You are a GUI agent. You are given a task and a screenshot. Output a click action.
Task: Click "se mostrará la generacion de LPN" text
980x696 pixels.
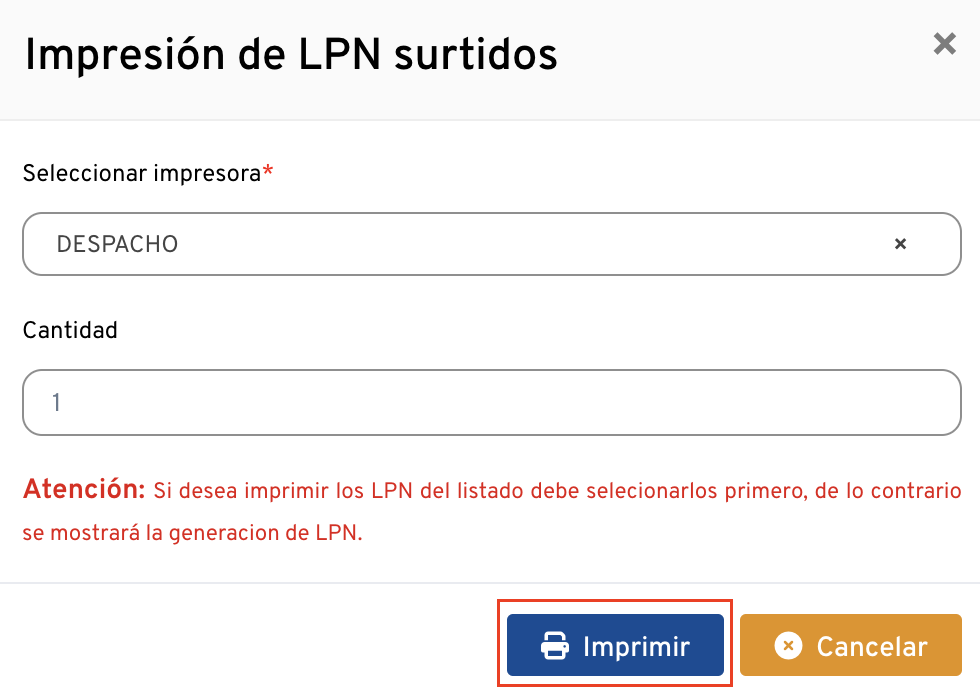point(192,533)
